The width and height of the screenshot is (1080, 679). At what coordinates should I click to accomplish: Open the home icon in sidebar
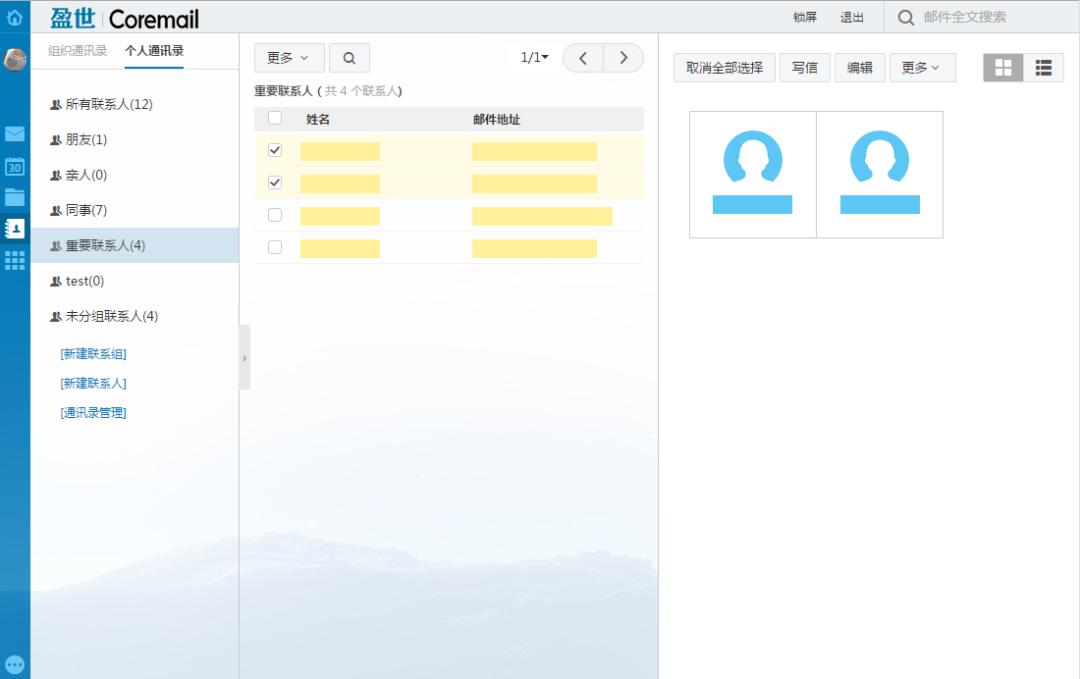15,17
